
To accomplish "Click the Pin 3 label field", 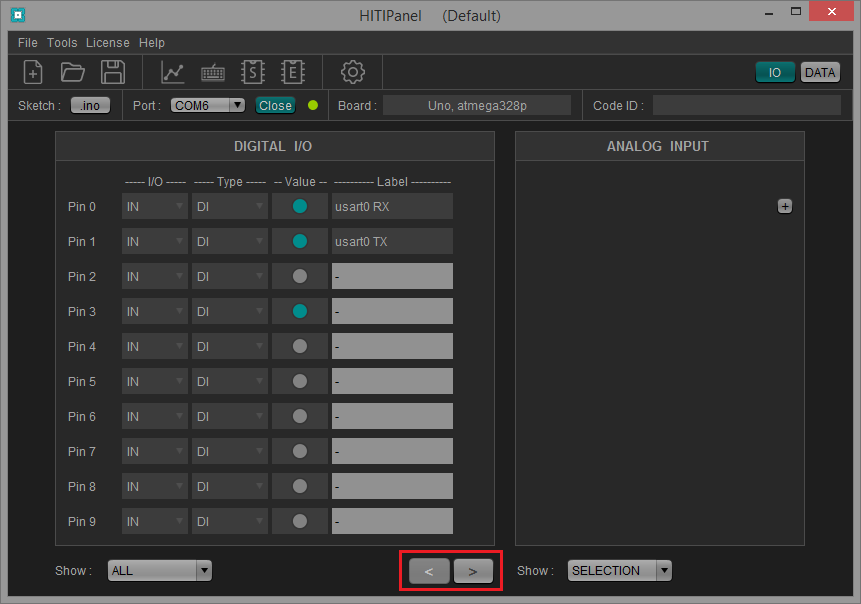I will point(392,311).
